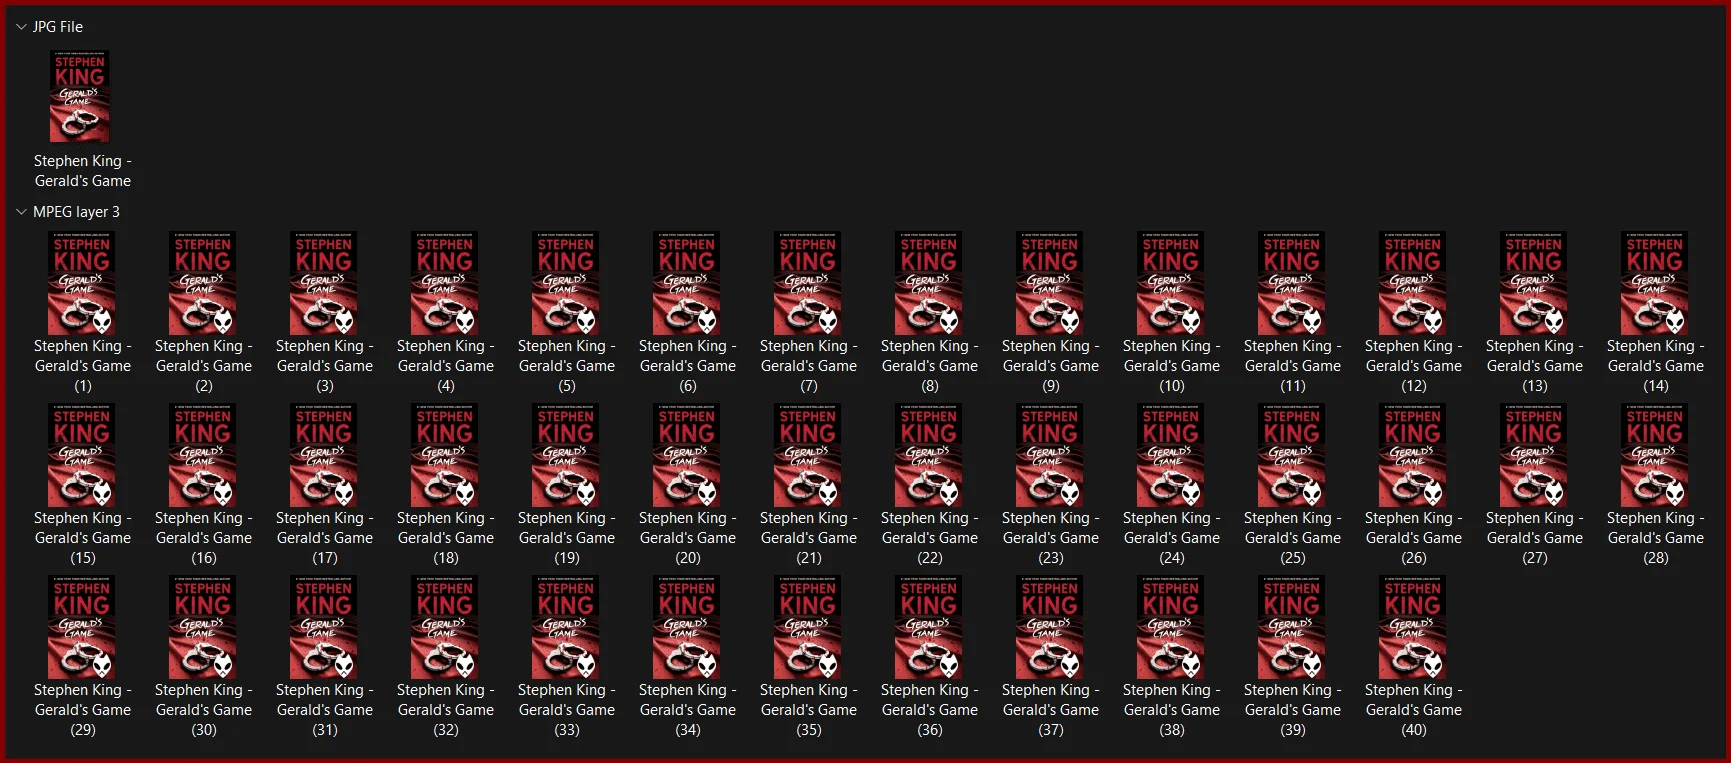Image resolution: width=1731 pixels, height=763 pixels.
Task: Select Gerald's Game (4) audio file icon
Action: 445,283
